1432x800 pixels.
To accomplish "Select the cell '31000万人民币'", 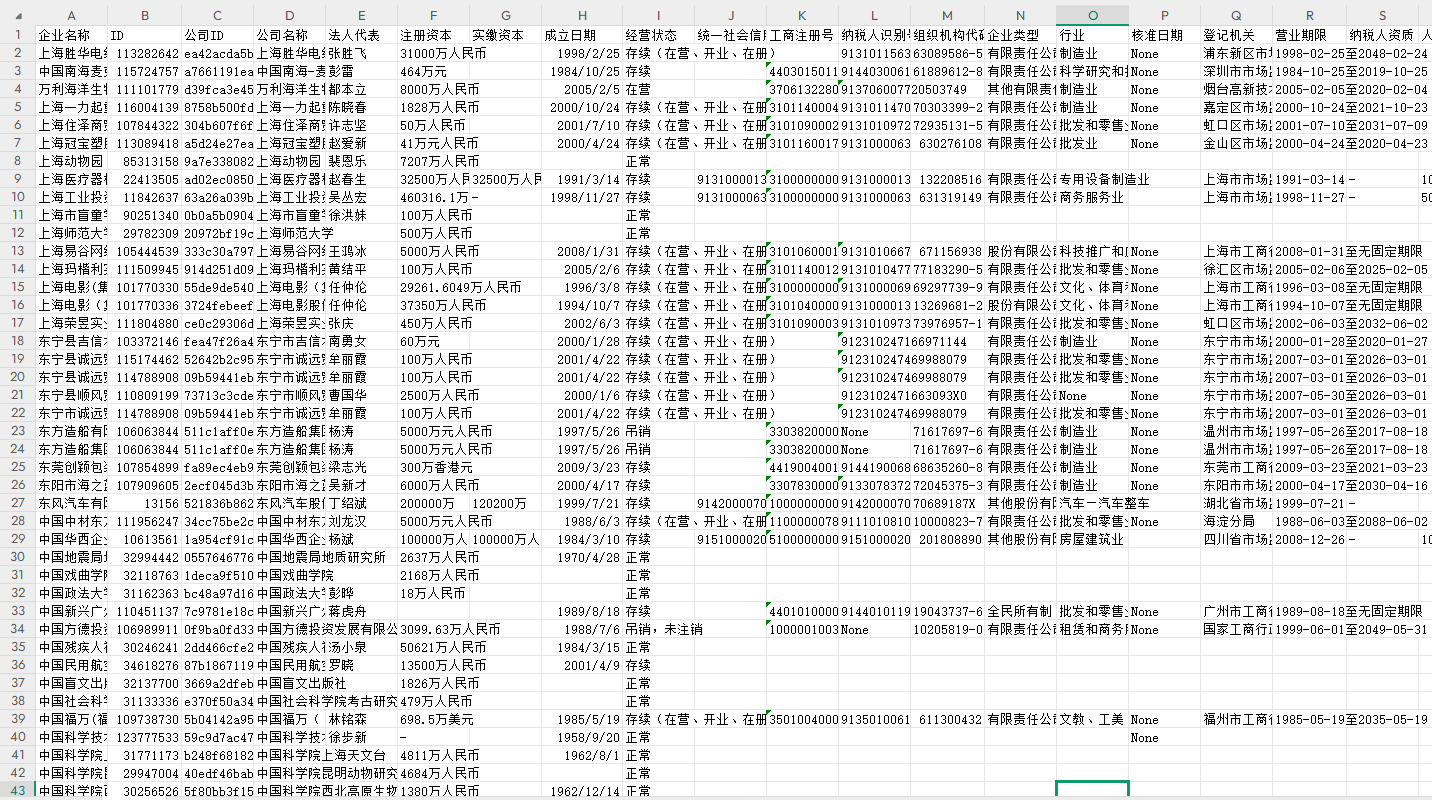I will coord(433,53).
